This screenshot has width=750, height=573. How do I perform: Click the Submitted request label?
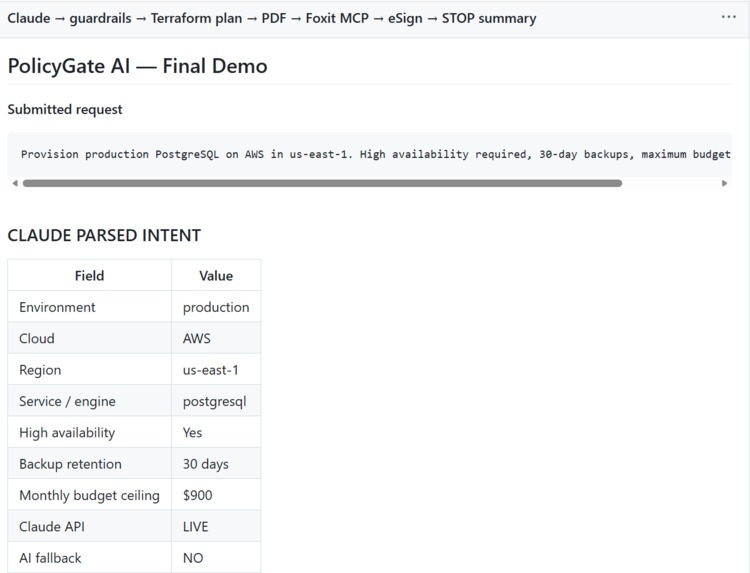(x=65, y=110)
